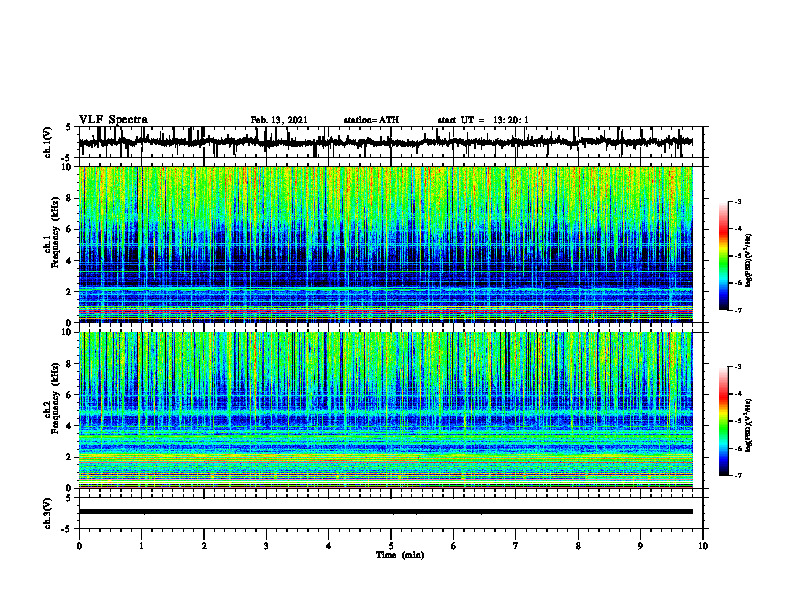Viewport: 792px width, 612px height.
Task: Click the ch.1(V) axis label
Action: (48, 142)
